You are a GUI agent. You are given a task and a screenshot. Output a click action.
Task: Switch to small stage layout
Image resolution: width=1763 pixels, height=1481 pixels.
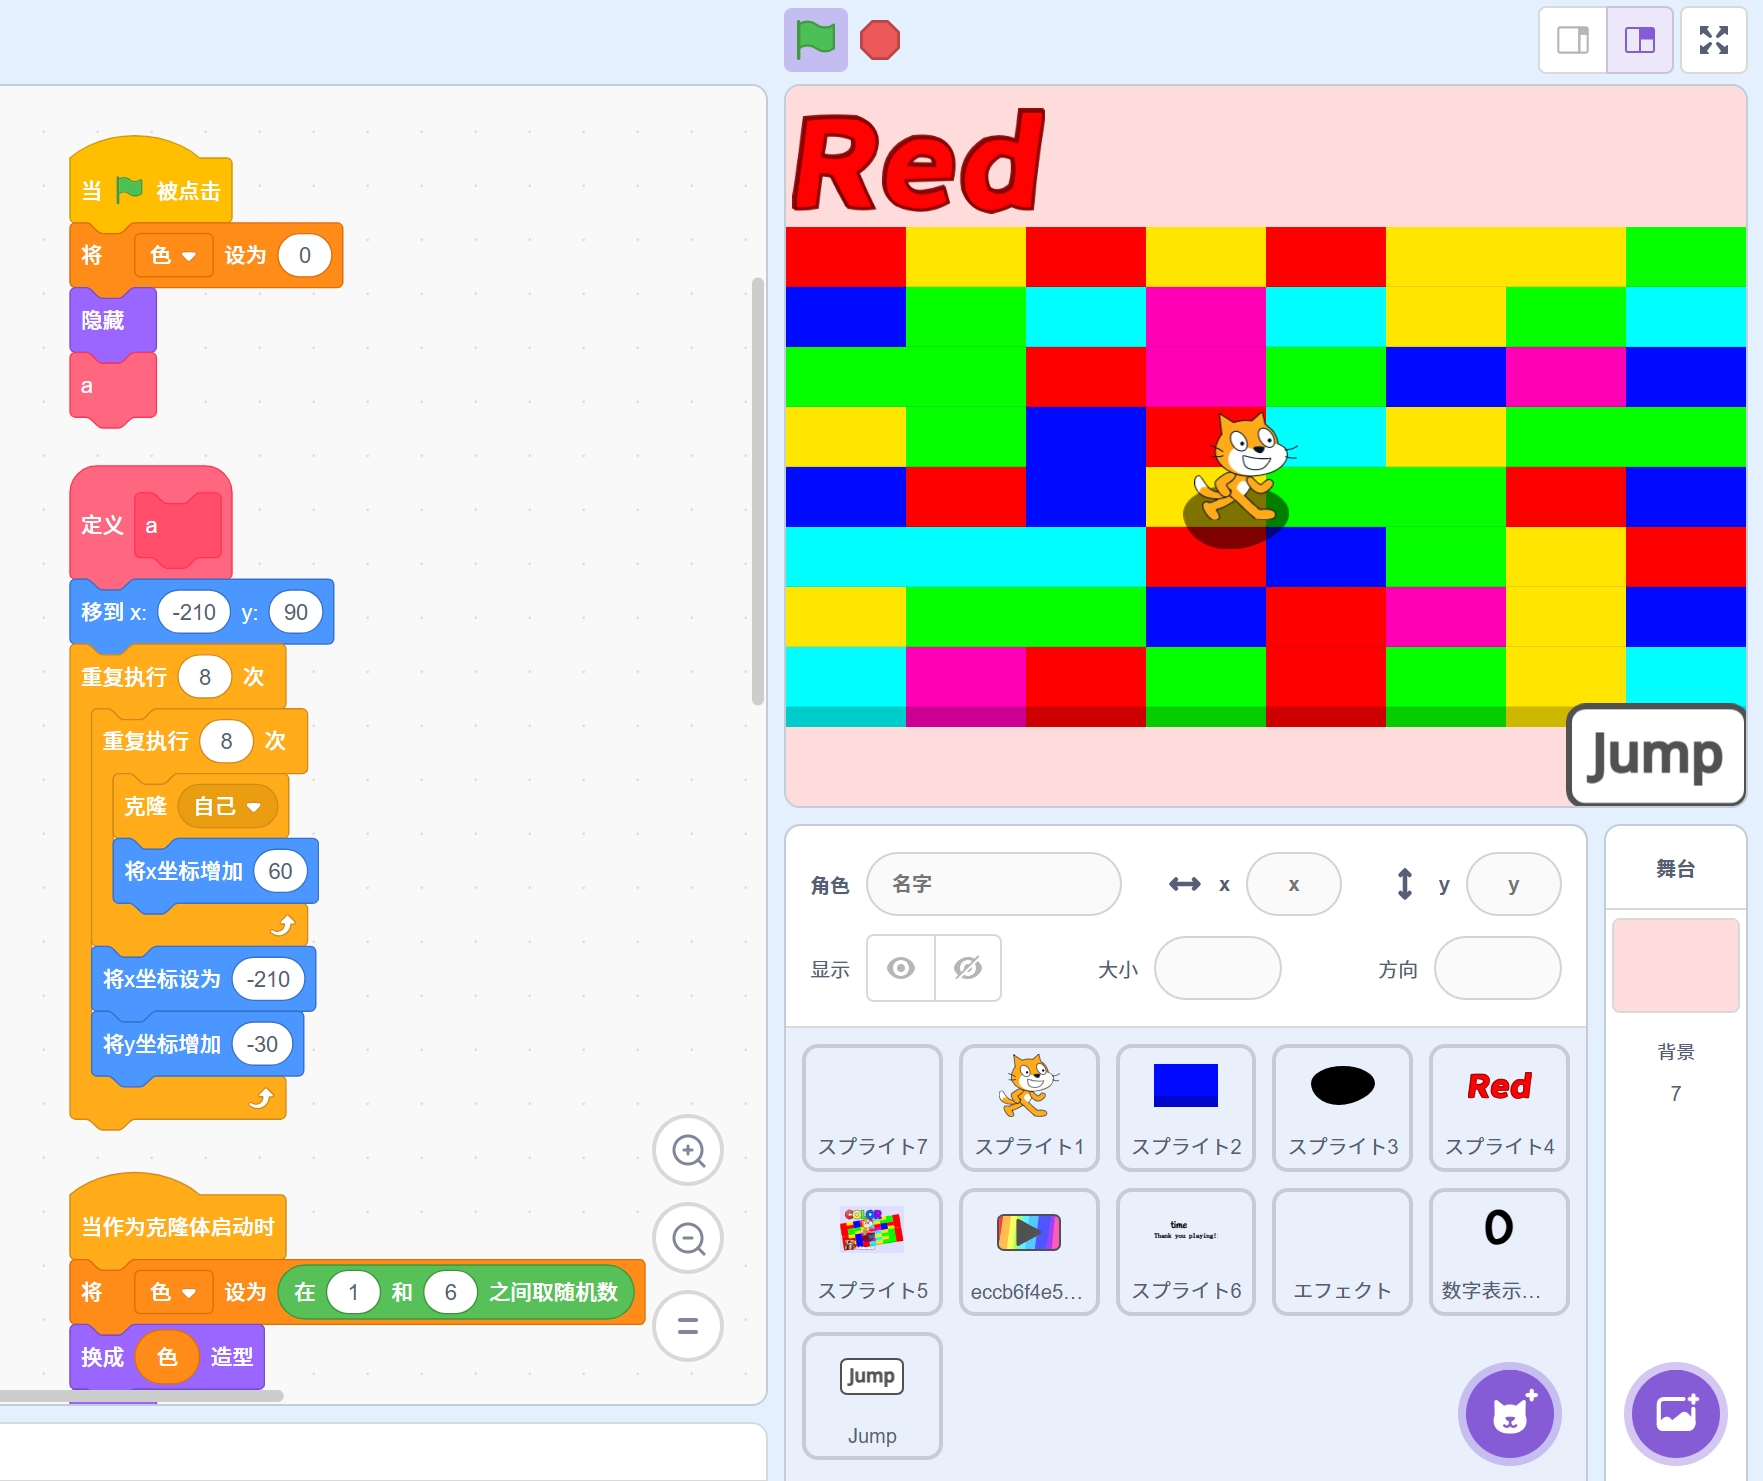tap(1573, 40)
